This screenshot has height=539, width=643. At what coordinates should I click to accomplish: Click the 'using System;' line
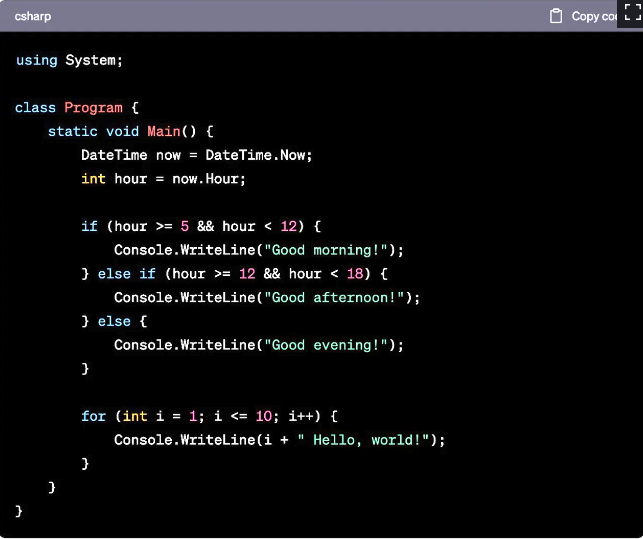(69, 60)
